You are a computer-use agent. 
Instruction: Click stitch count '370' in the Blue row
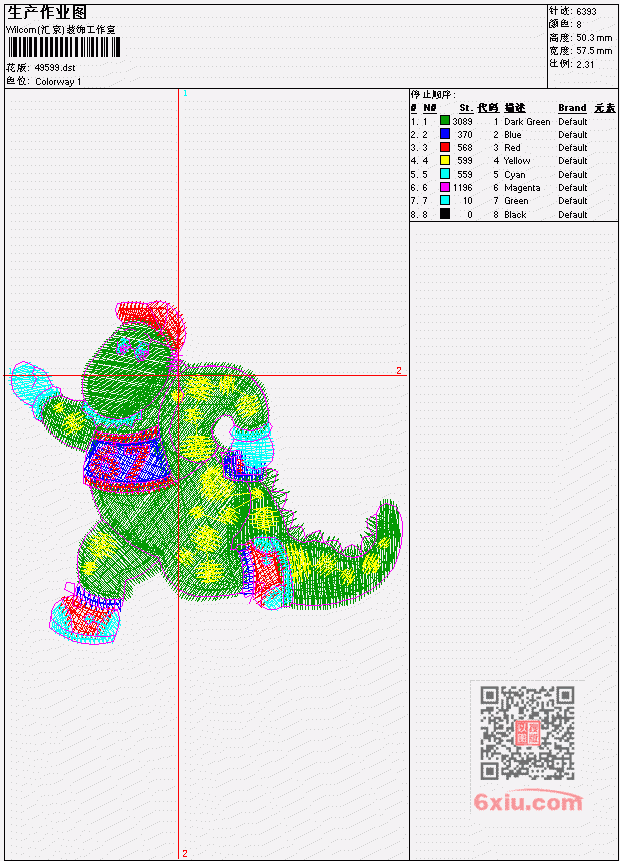point(465,135)
